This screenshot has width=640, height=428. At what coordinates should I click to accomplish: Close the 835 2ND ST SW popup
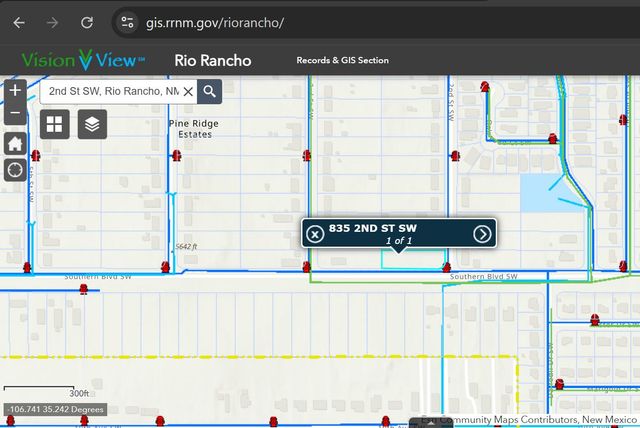pos(314,234)
